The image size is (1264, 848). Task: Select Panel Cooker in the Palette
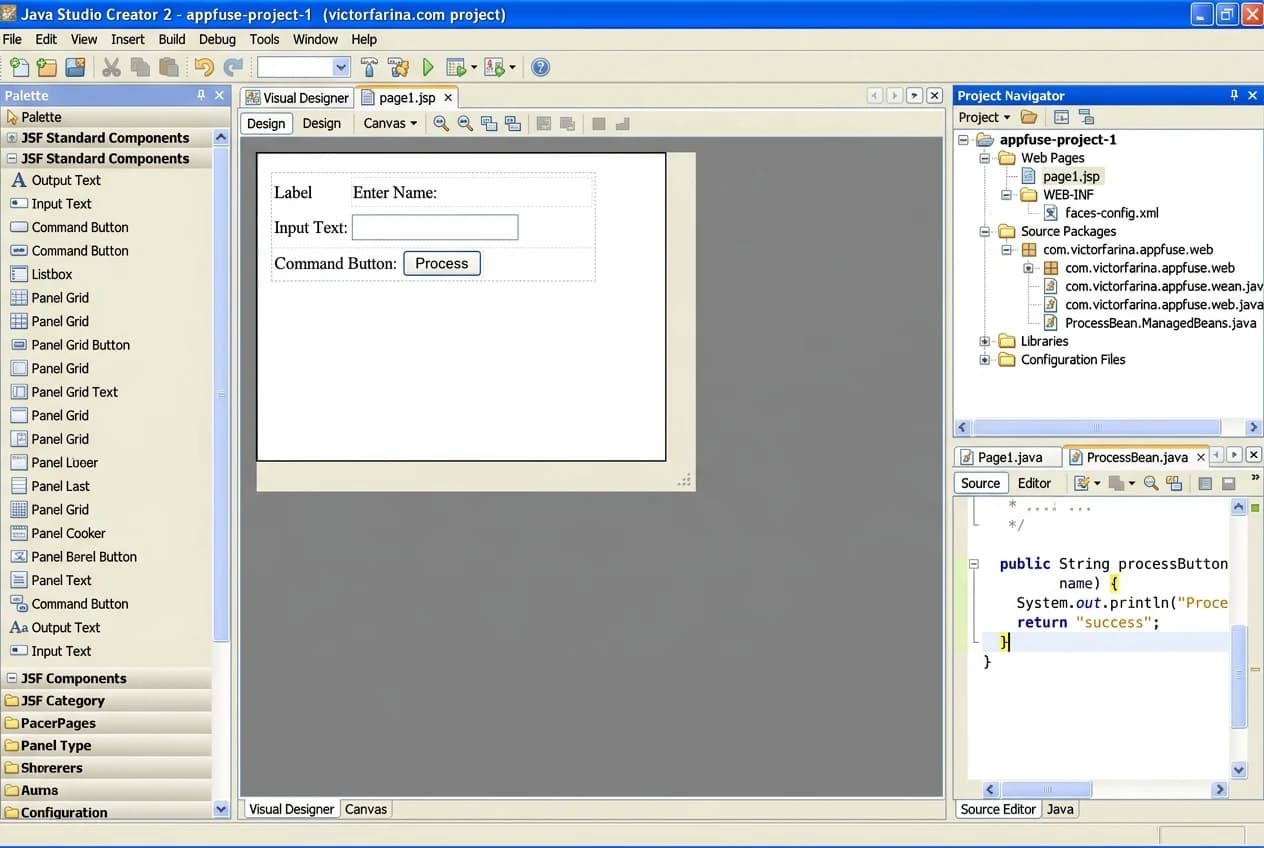pos(58,533)
